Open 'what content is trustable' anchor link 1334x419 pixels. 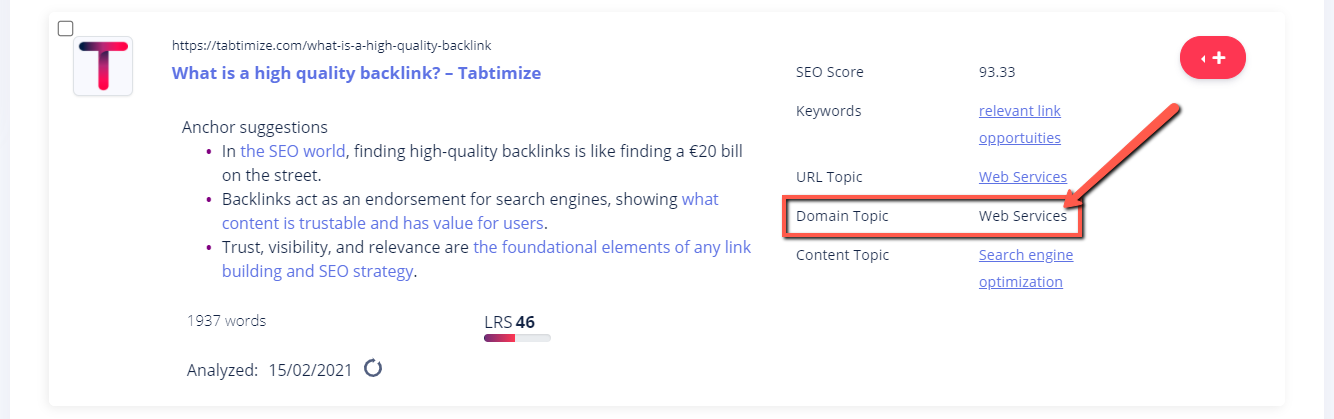pyautogui.click(x=470, y=211)
